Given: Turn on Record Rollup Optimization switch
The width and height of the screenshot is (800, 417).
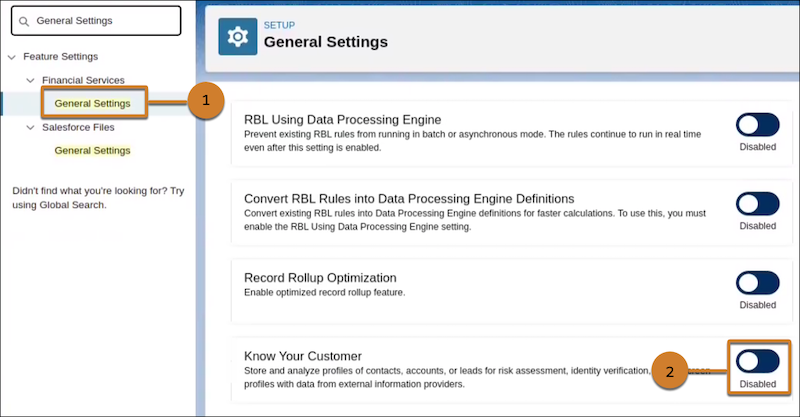Looking at the screenshot, I should pyautogui.click(x=757, y=283).
